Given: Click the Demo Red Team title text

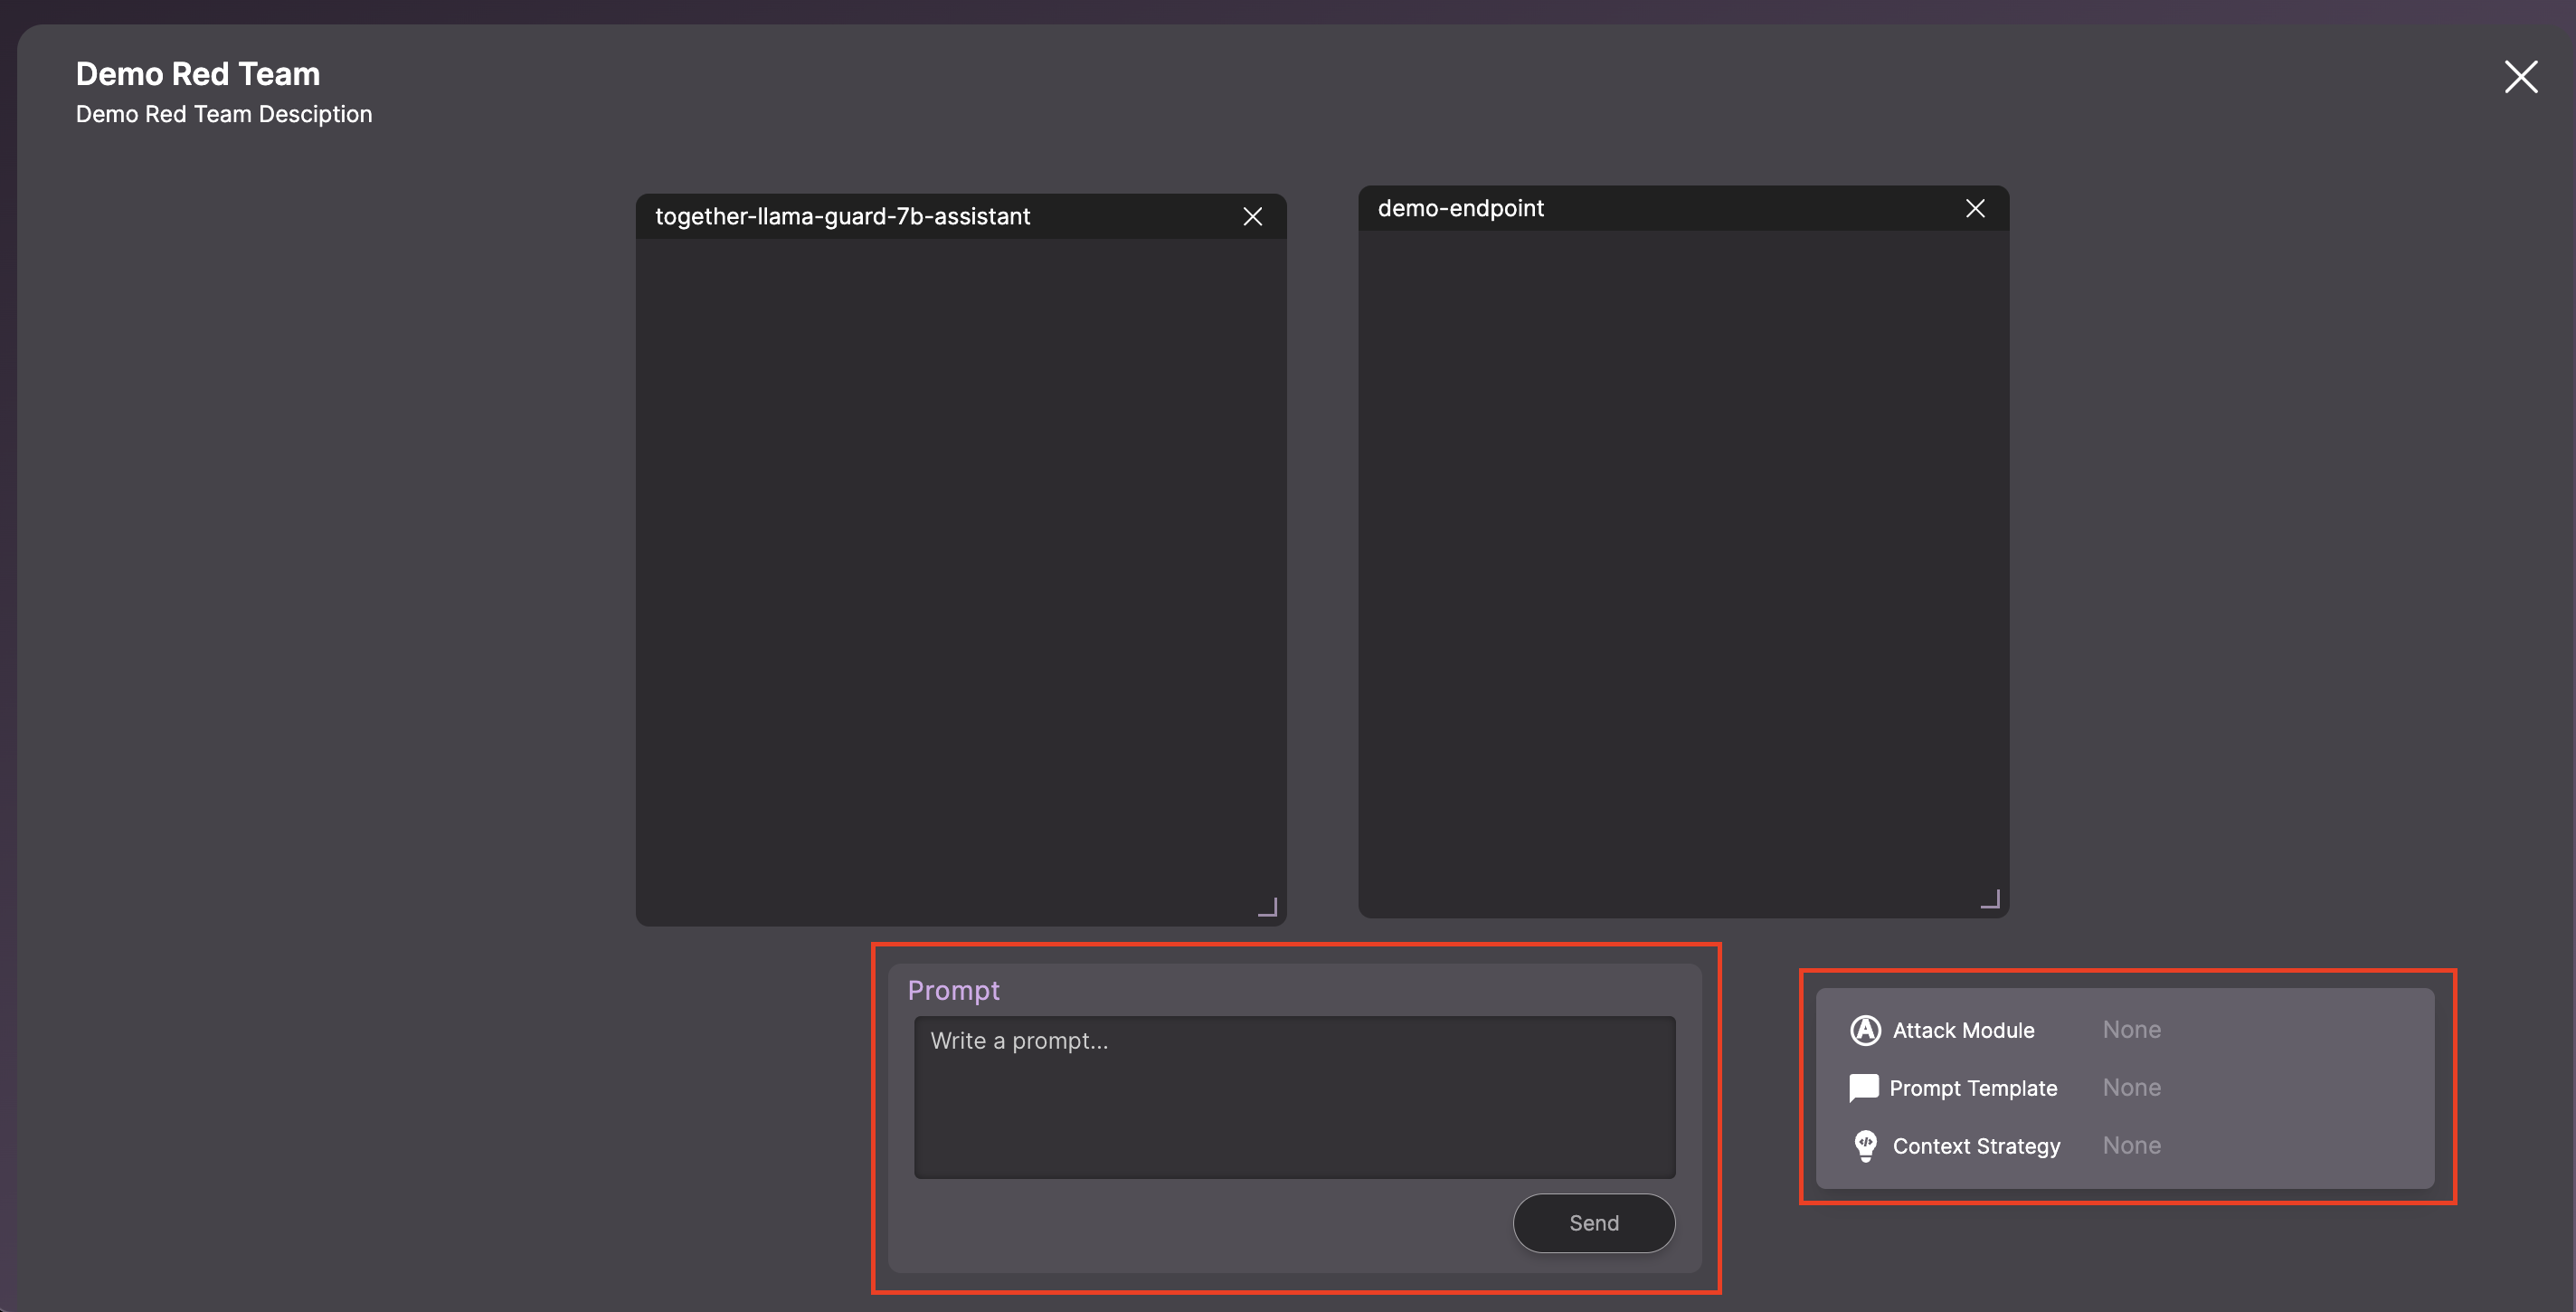Looking at the screenshot, I should 198,74.
